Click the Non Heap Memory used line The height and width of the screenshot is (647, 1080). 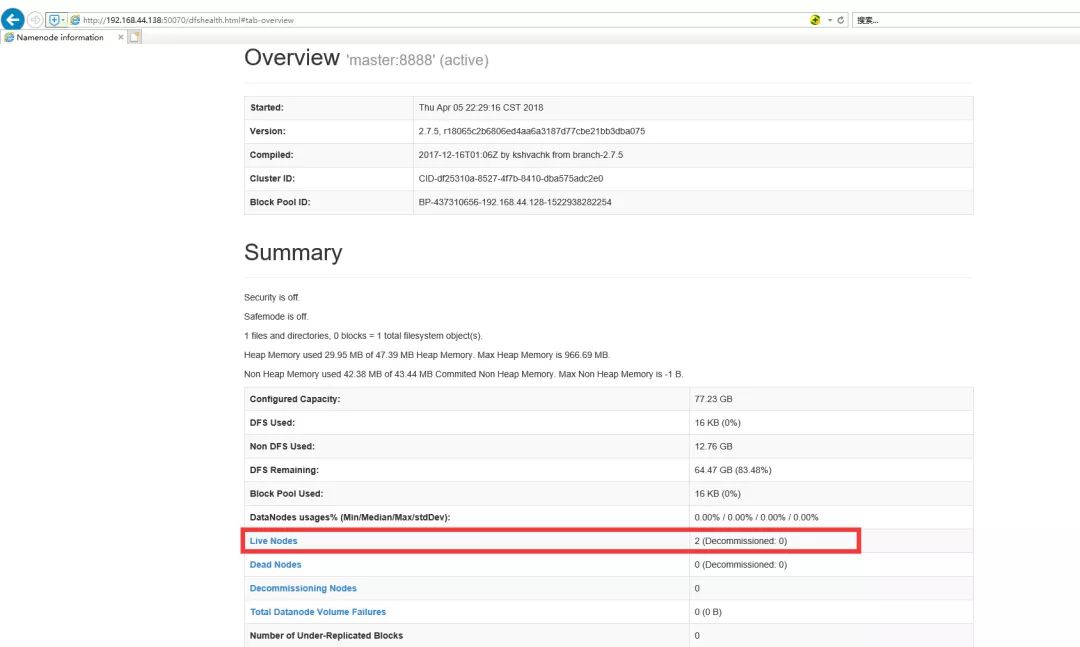pyautogui.click(x=464, y=374)
